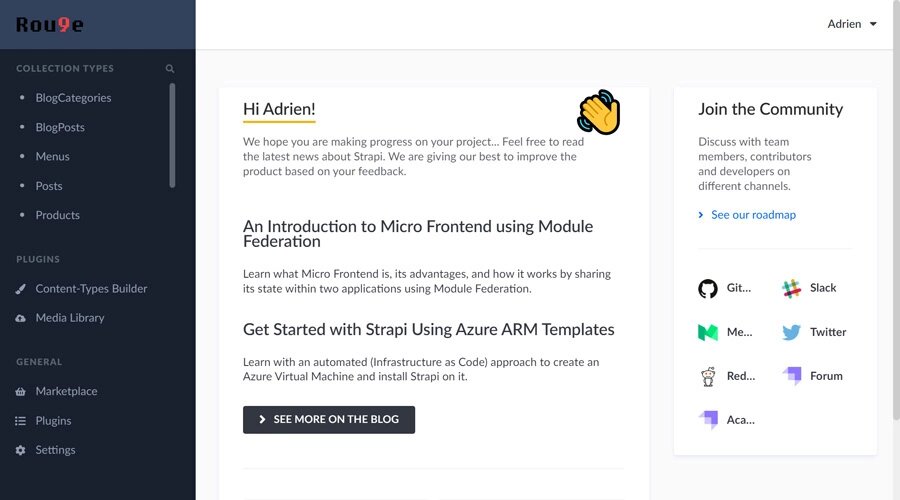Open the Forum icon link
The width and height of the screenshot is (900, 500).
tap(792, 376)
